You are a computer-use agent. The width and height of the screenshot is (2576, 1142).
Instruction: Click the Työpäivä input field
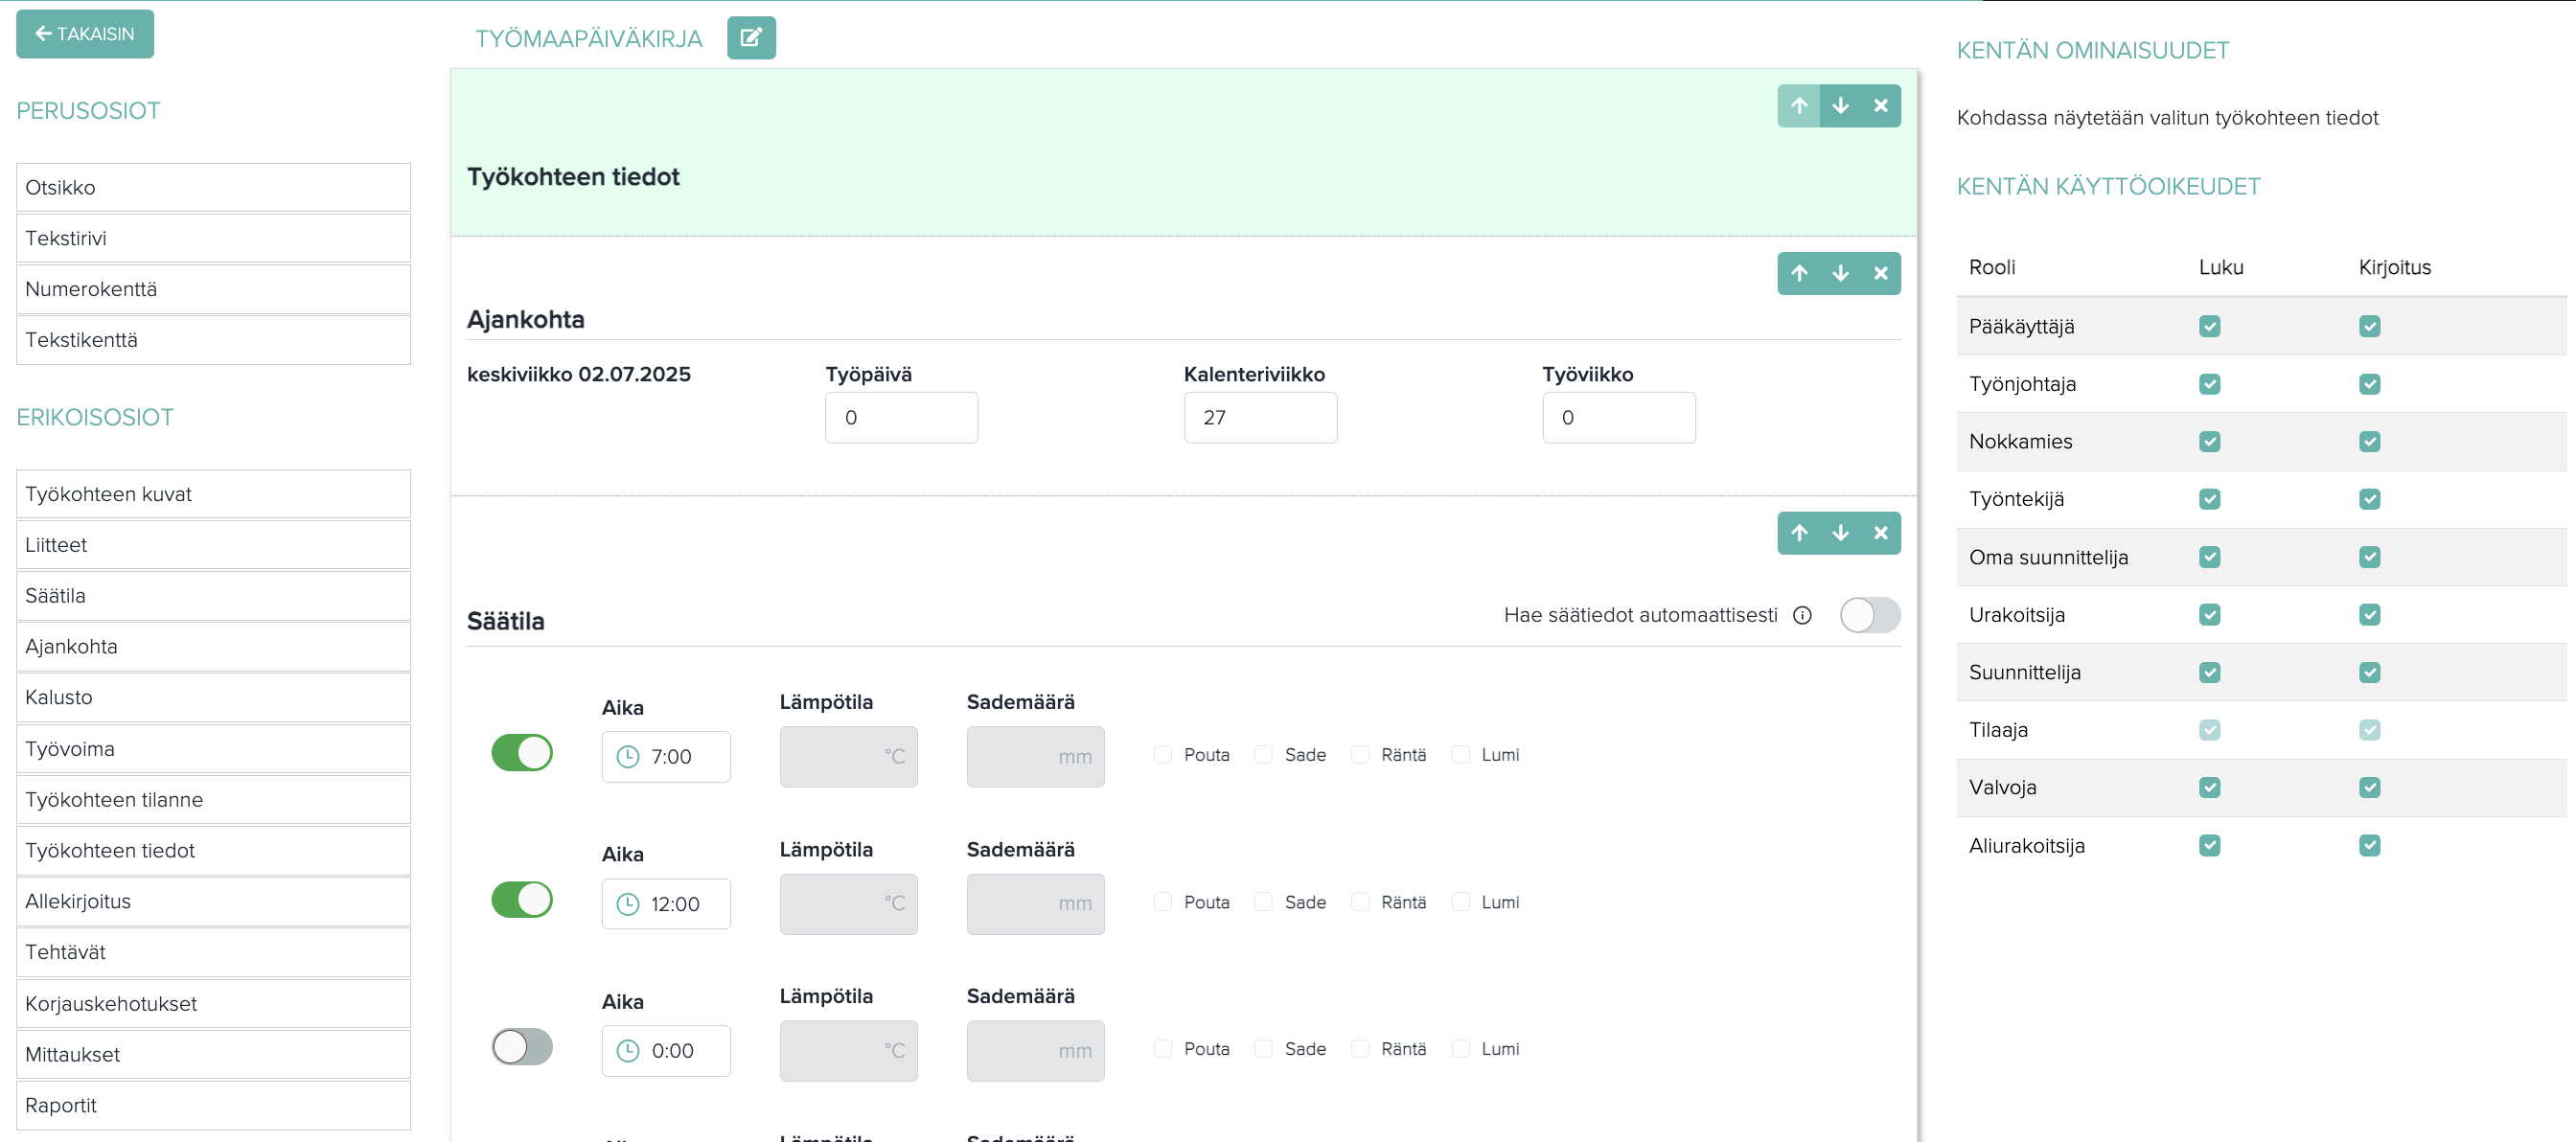tap(901, 418)
